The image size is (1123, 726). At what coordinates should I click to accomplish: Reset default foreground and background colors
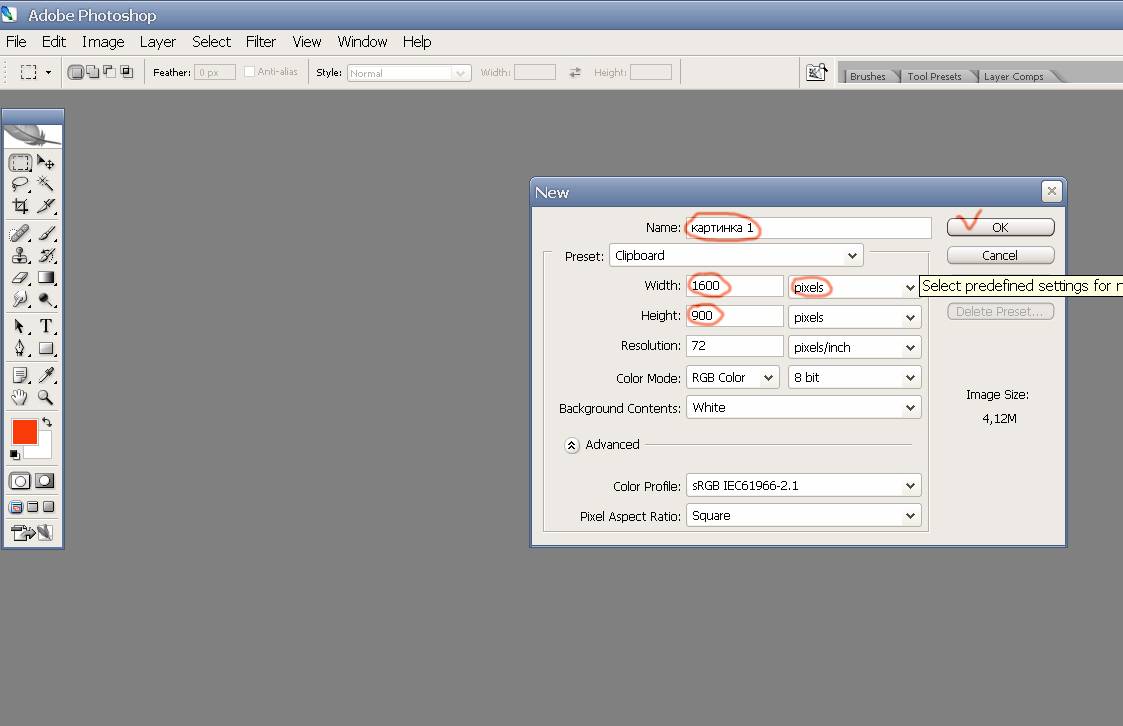14,455
